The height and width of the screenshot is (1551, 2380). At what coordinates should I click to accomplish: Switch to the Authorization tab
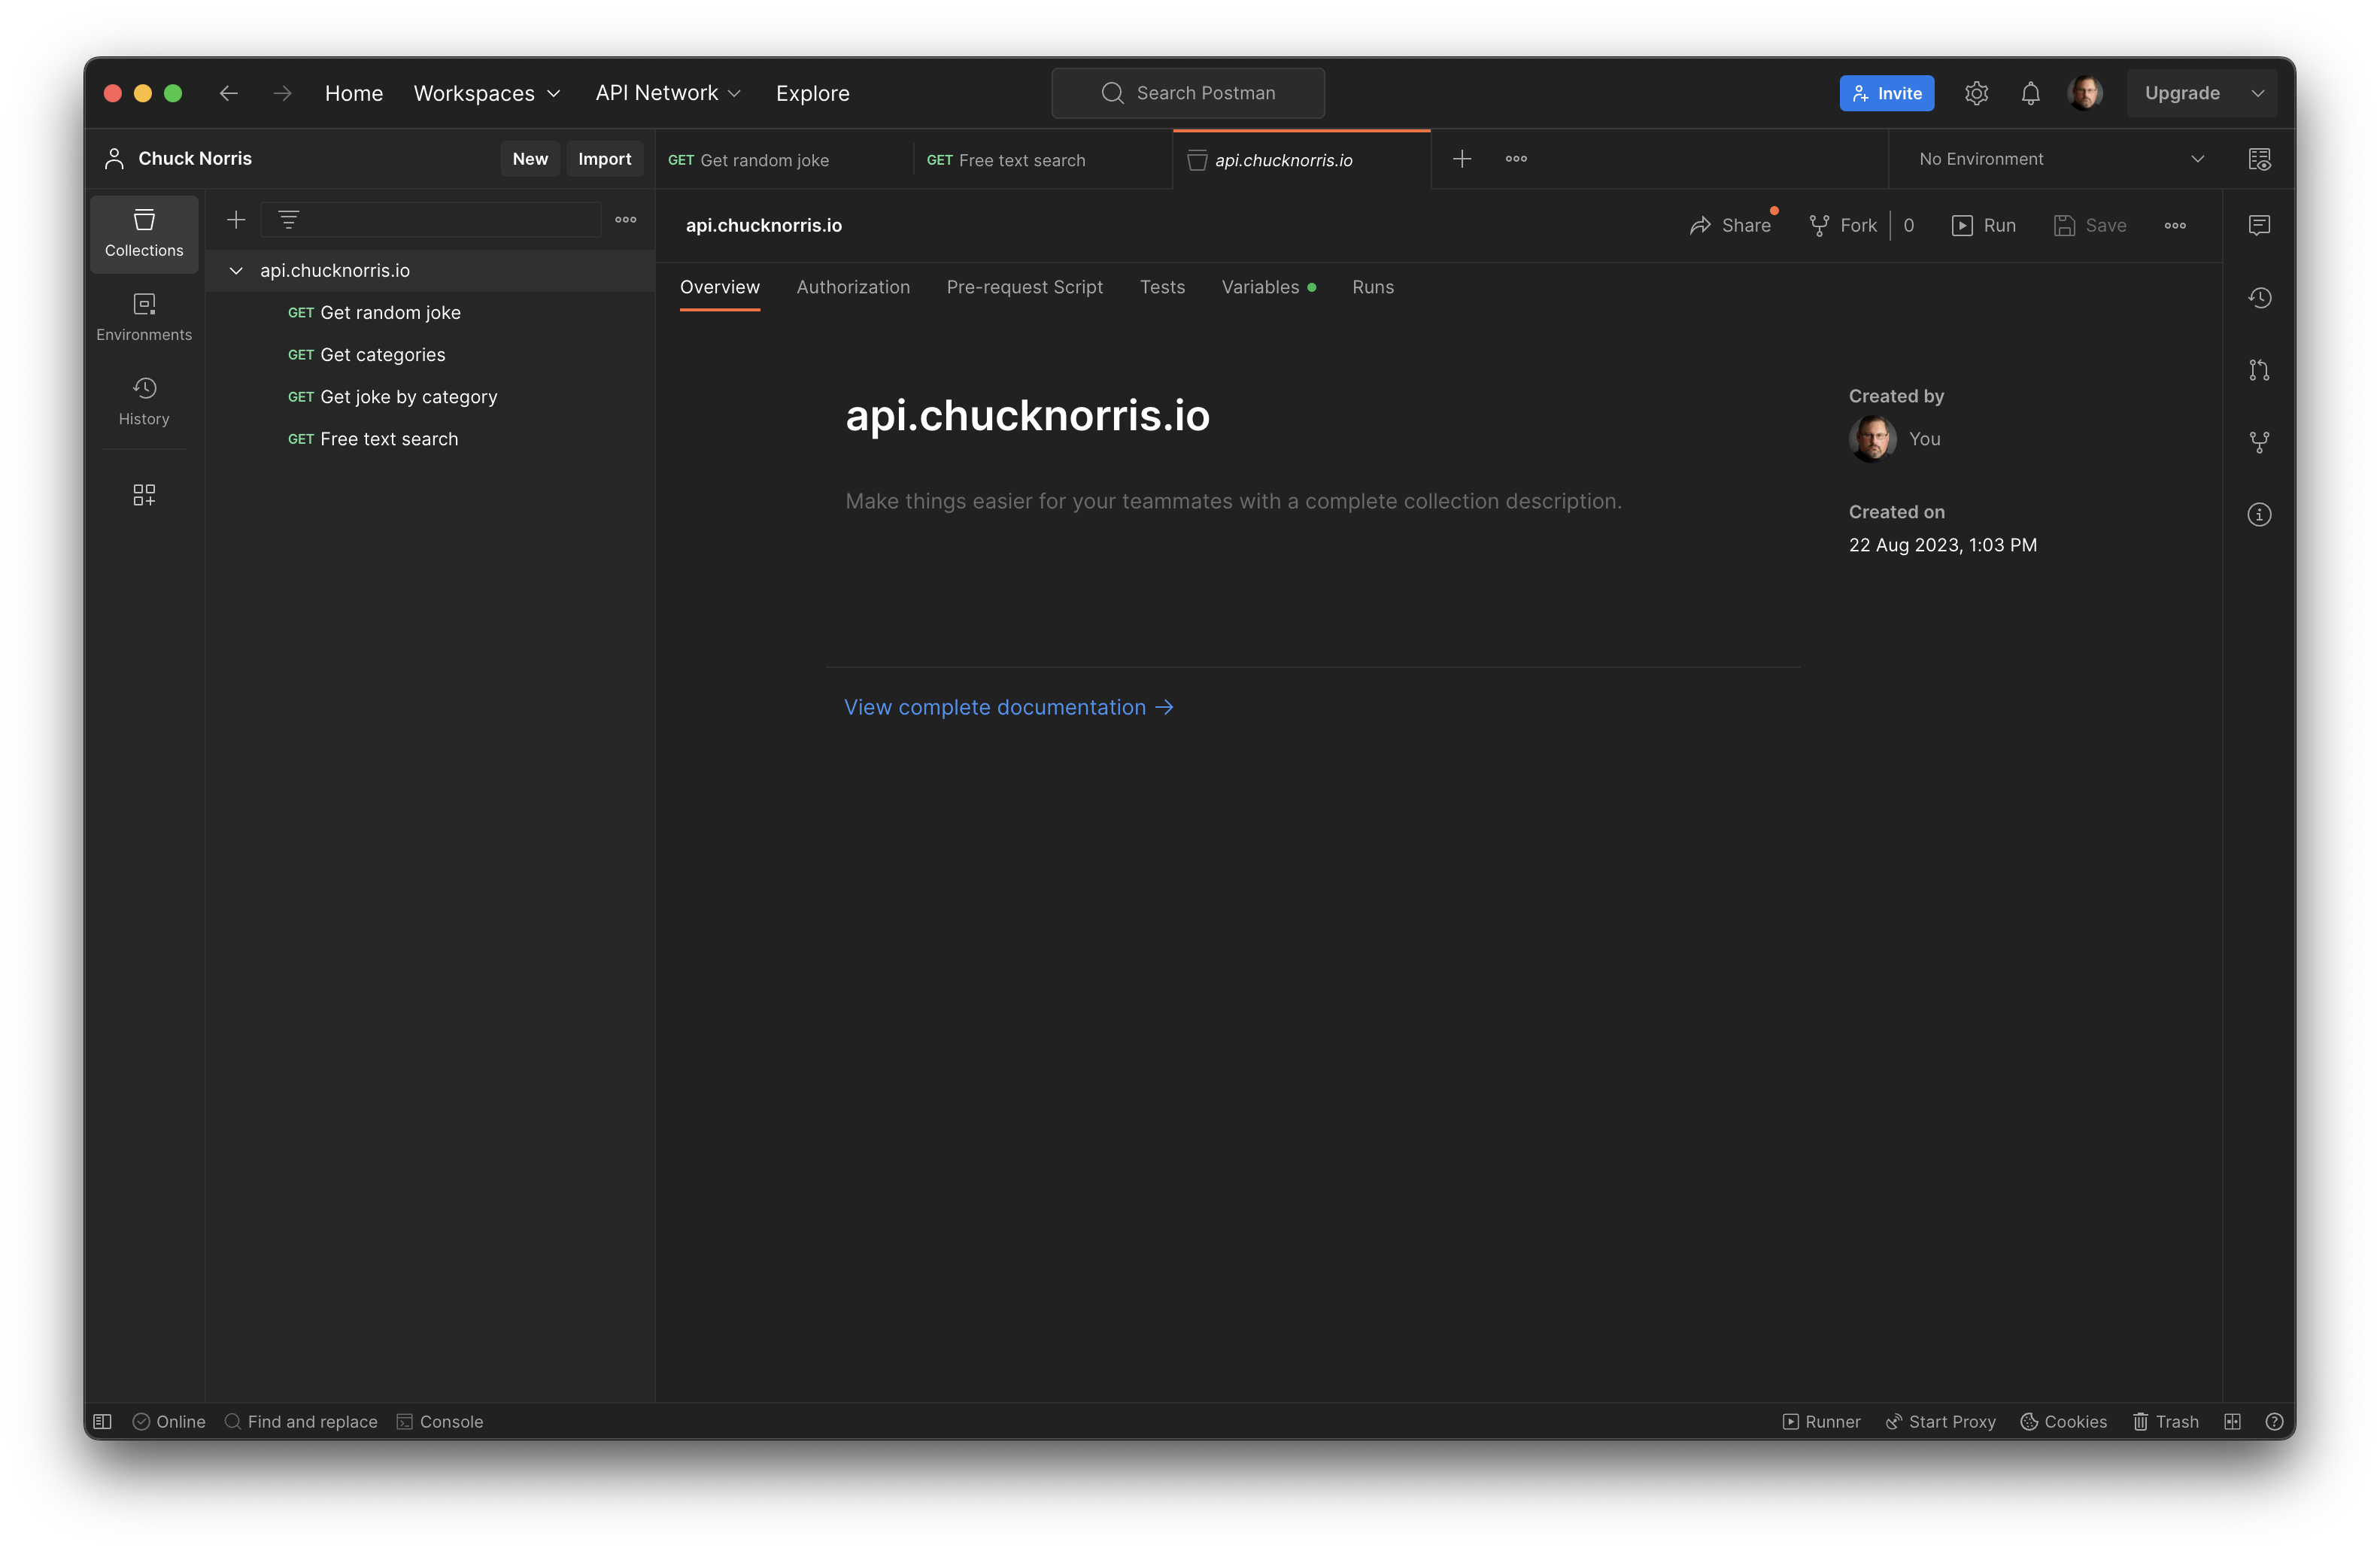pyautogui.click(x=853, y=287)
